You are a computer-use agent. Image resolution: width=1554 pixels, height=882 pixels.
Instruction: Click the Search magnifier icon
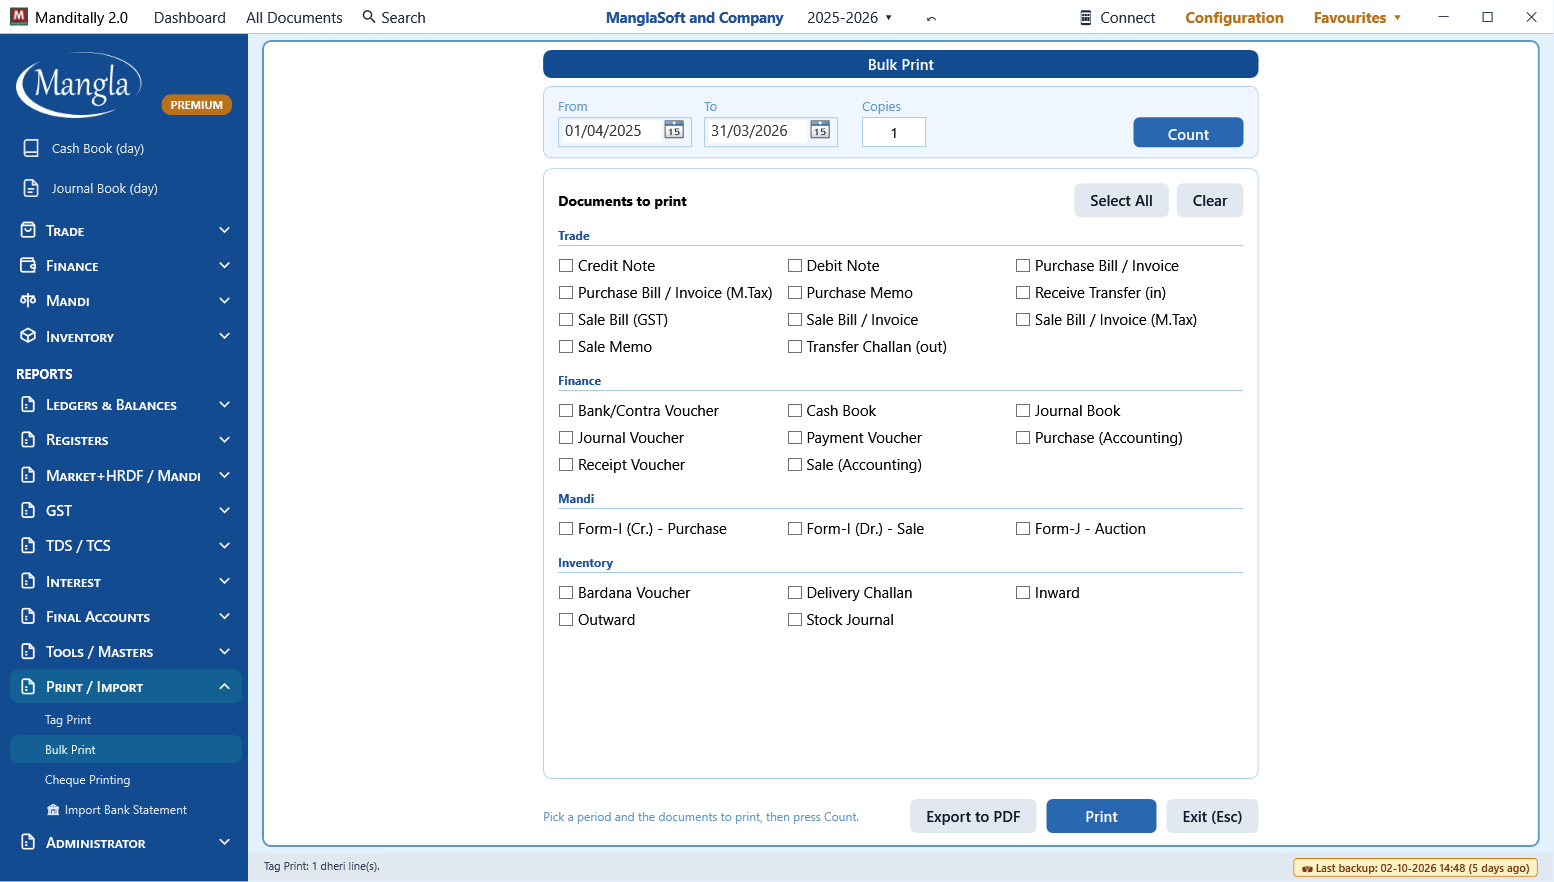point(369,17)
